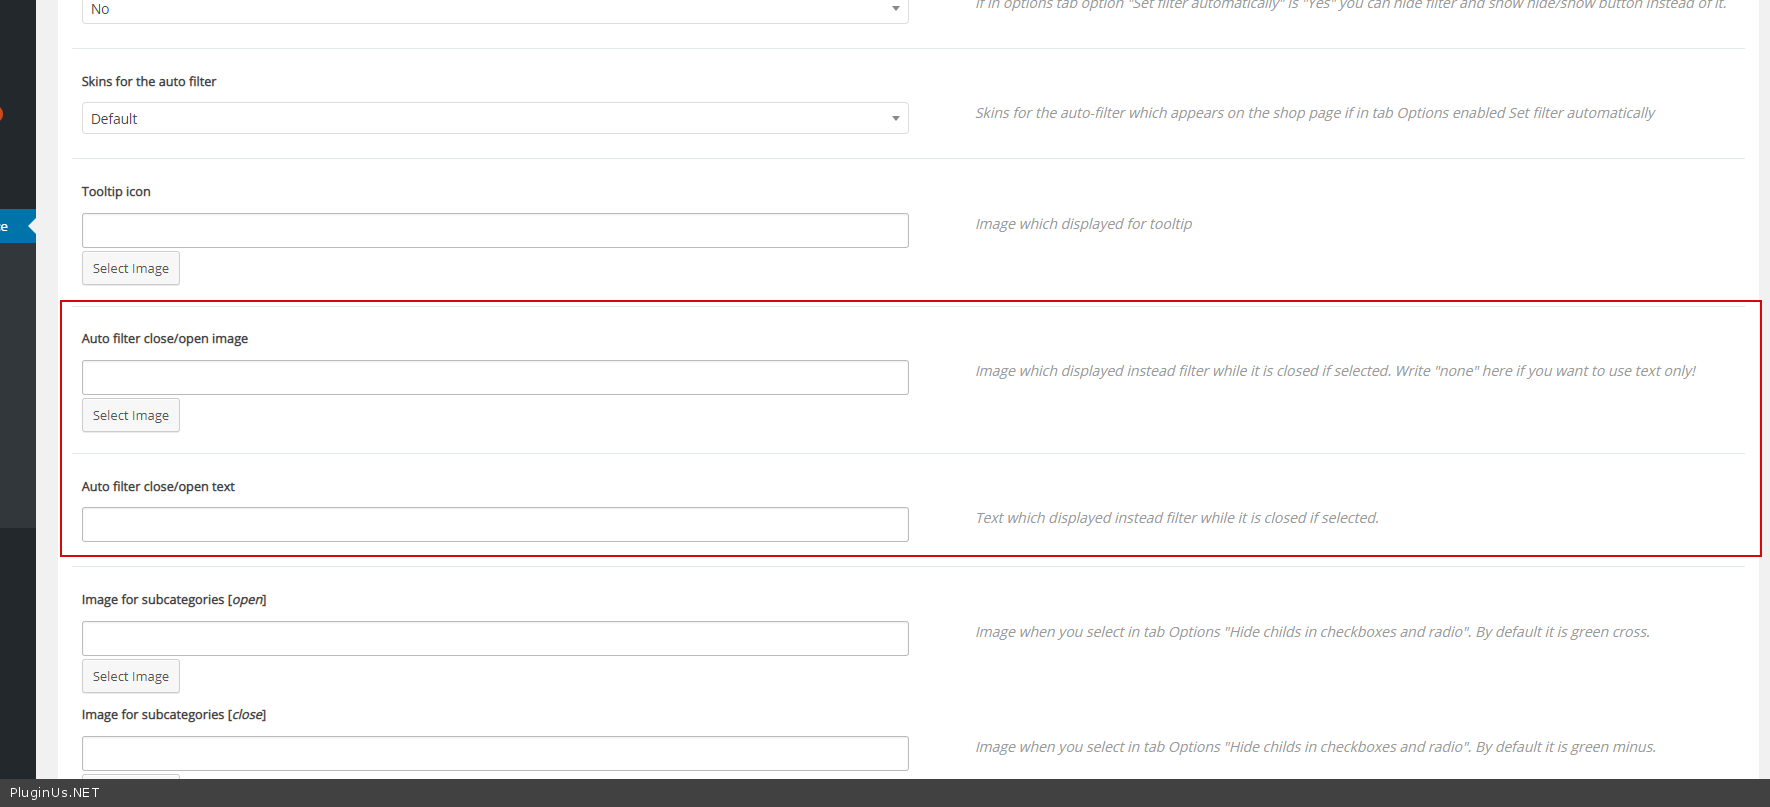1770x807 pixels.
Task: Click Select Image under subcategories [open]
Action: pyautogui.click(x=131, y=676)
